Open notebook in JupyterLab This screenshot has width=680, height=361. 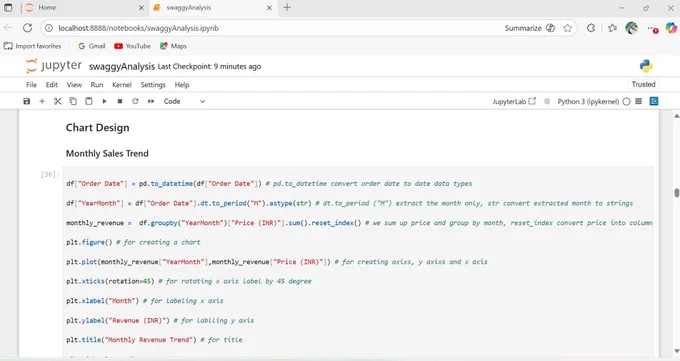pos(514,102)
